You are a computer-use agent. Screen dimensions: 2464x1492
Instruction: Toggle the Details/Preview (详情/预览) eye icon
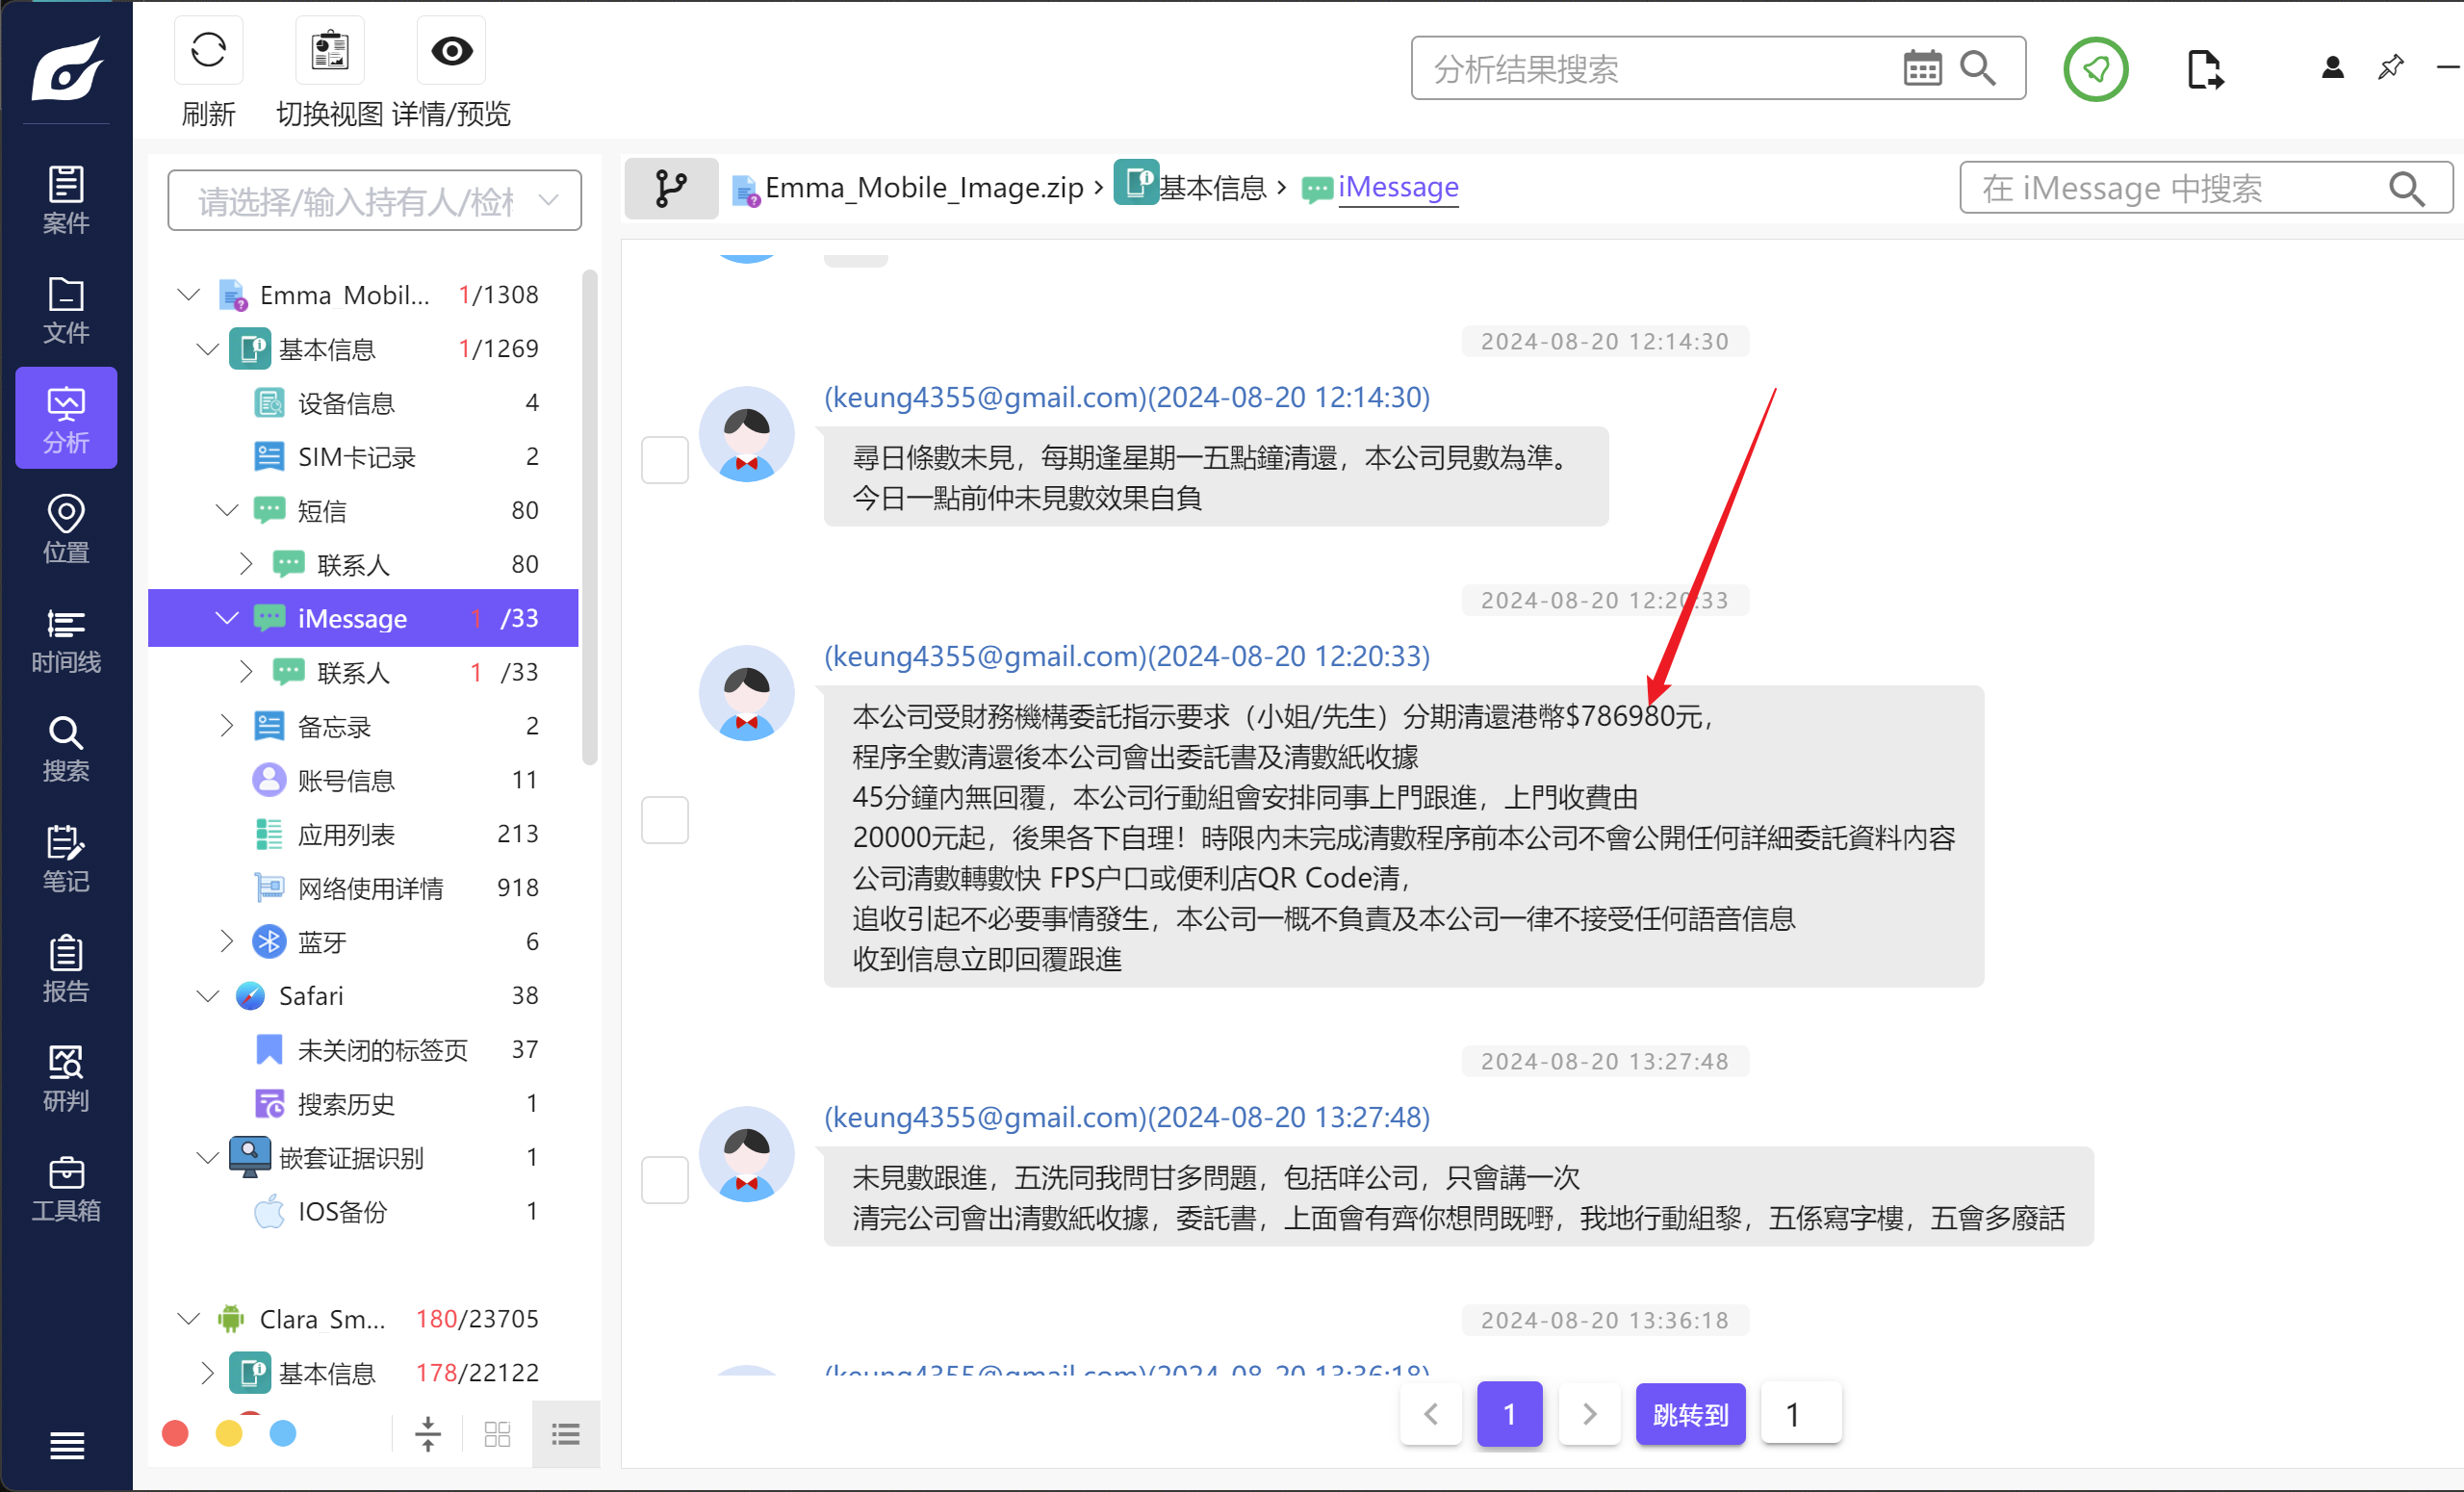pyautogui.click(x=451, y=51)
